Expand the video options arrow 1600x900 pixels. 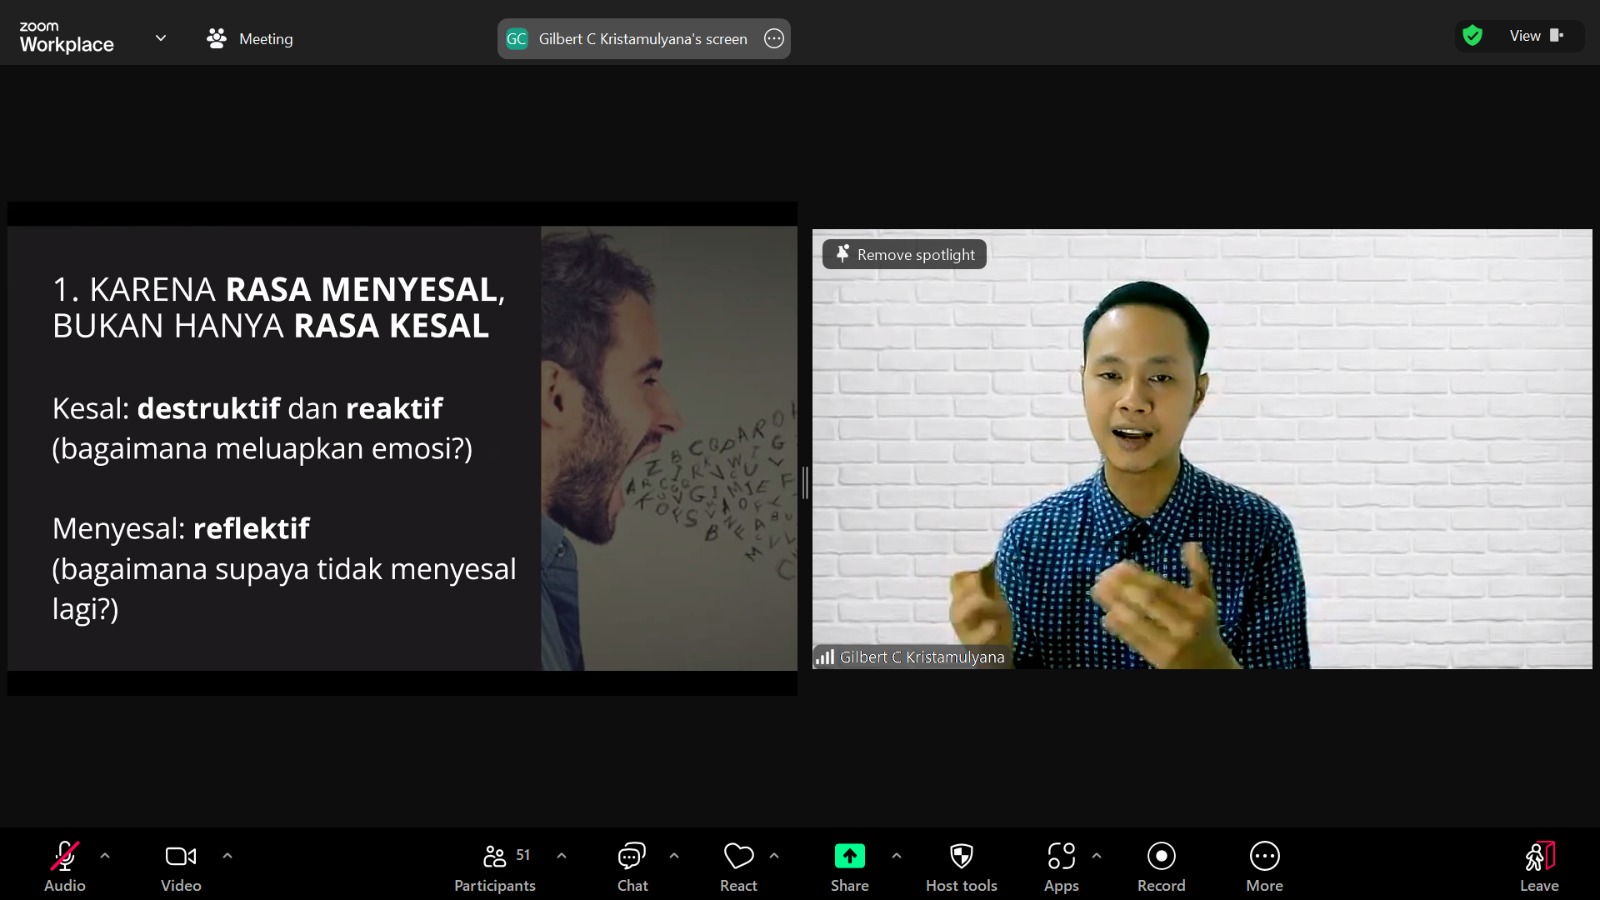227,856
